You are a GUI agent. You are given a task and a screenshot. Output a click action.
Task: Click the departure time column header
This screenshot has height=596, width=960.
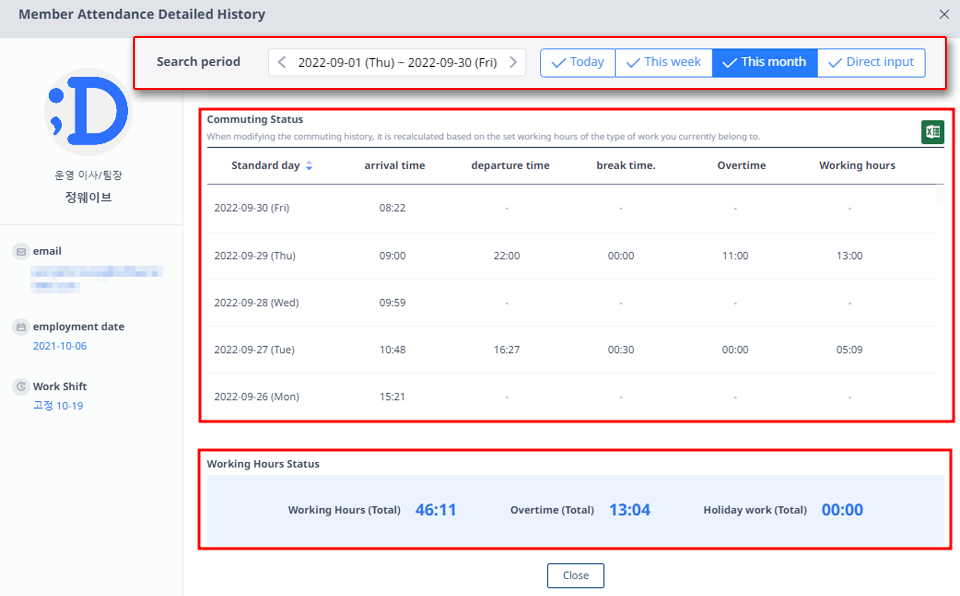click(x=510, y=165)
